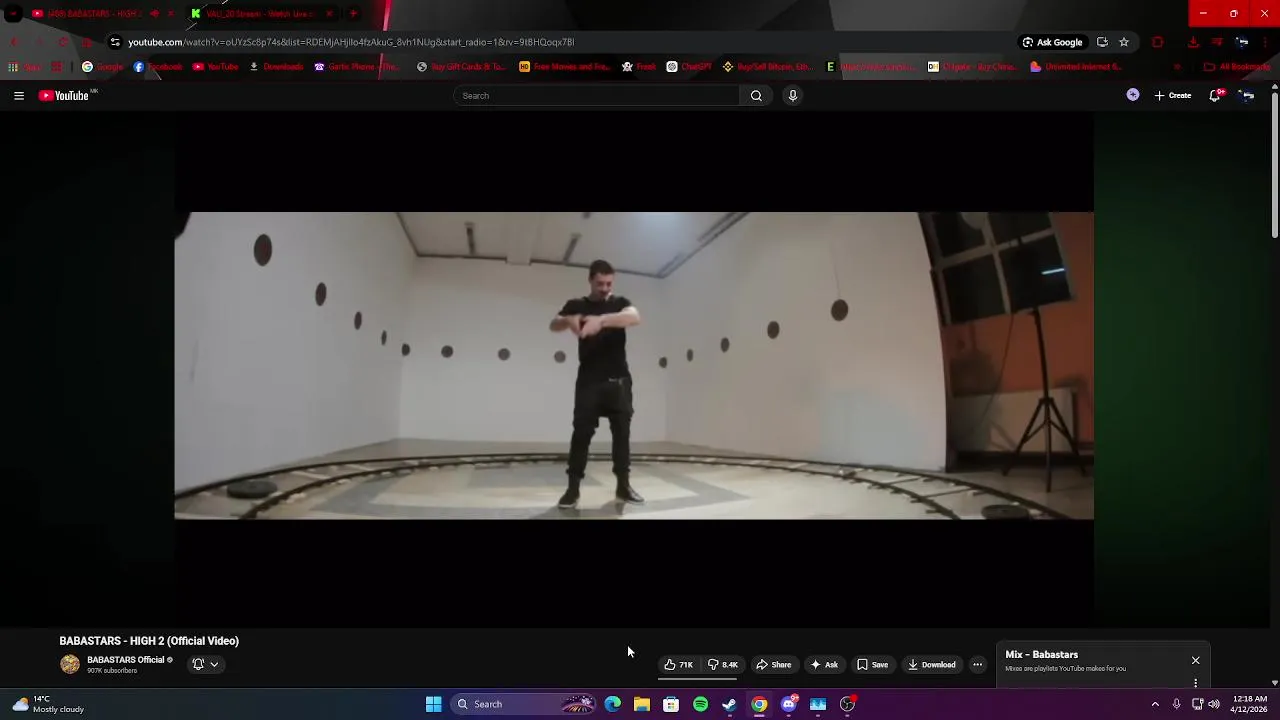Click the system tray microphone icon
The width and height of the screenshot is (1280, 720).
(x=1176, y=704)
